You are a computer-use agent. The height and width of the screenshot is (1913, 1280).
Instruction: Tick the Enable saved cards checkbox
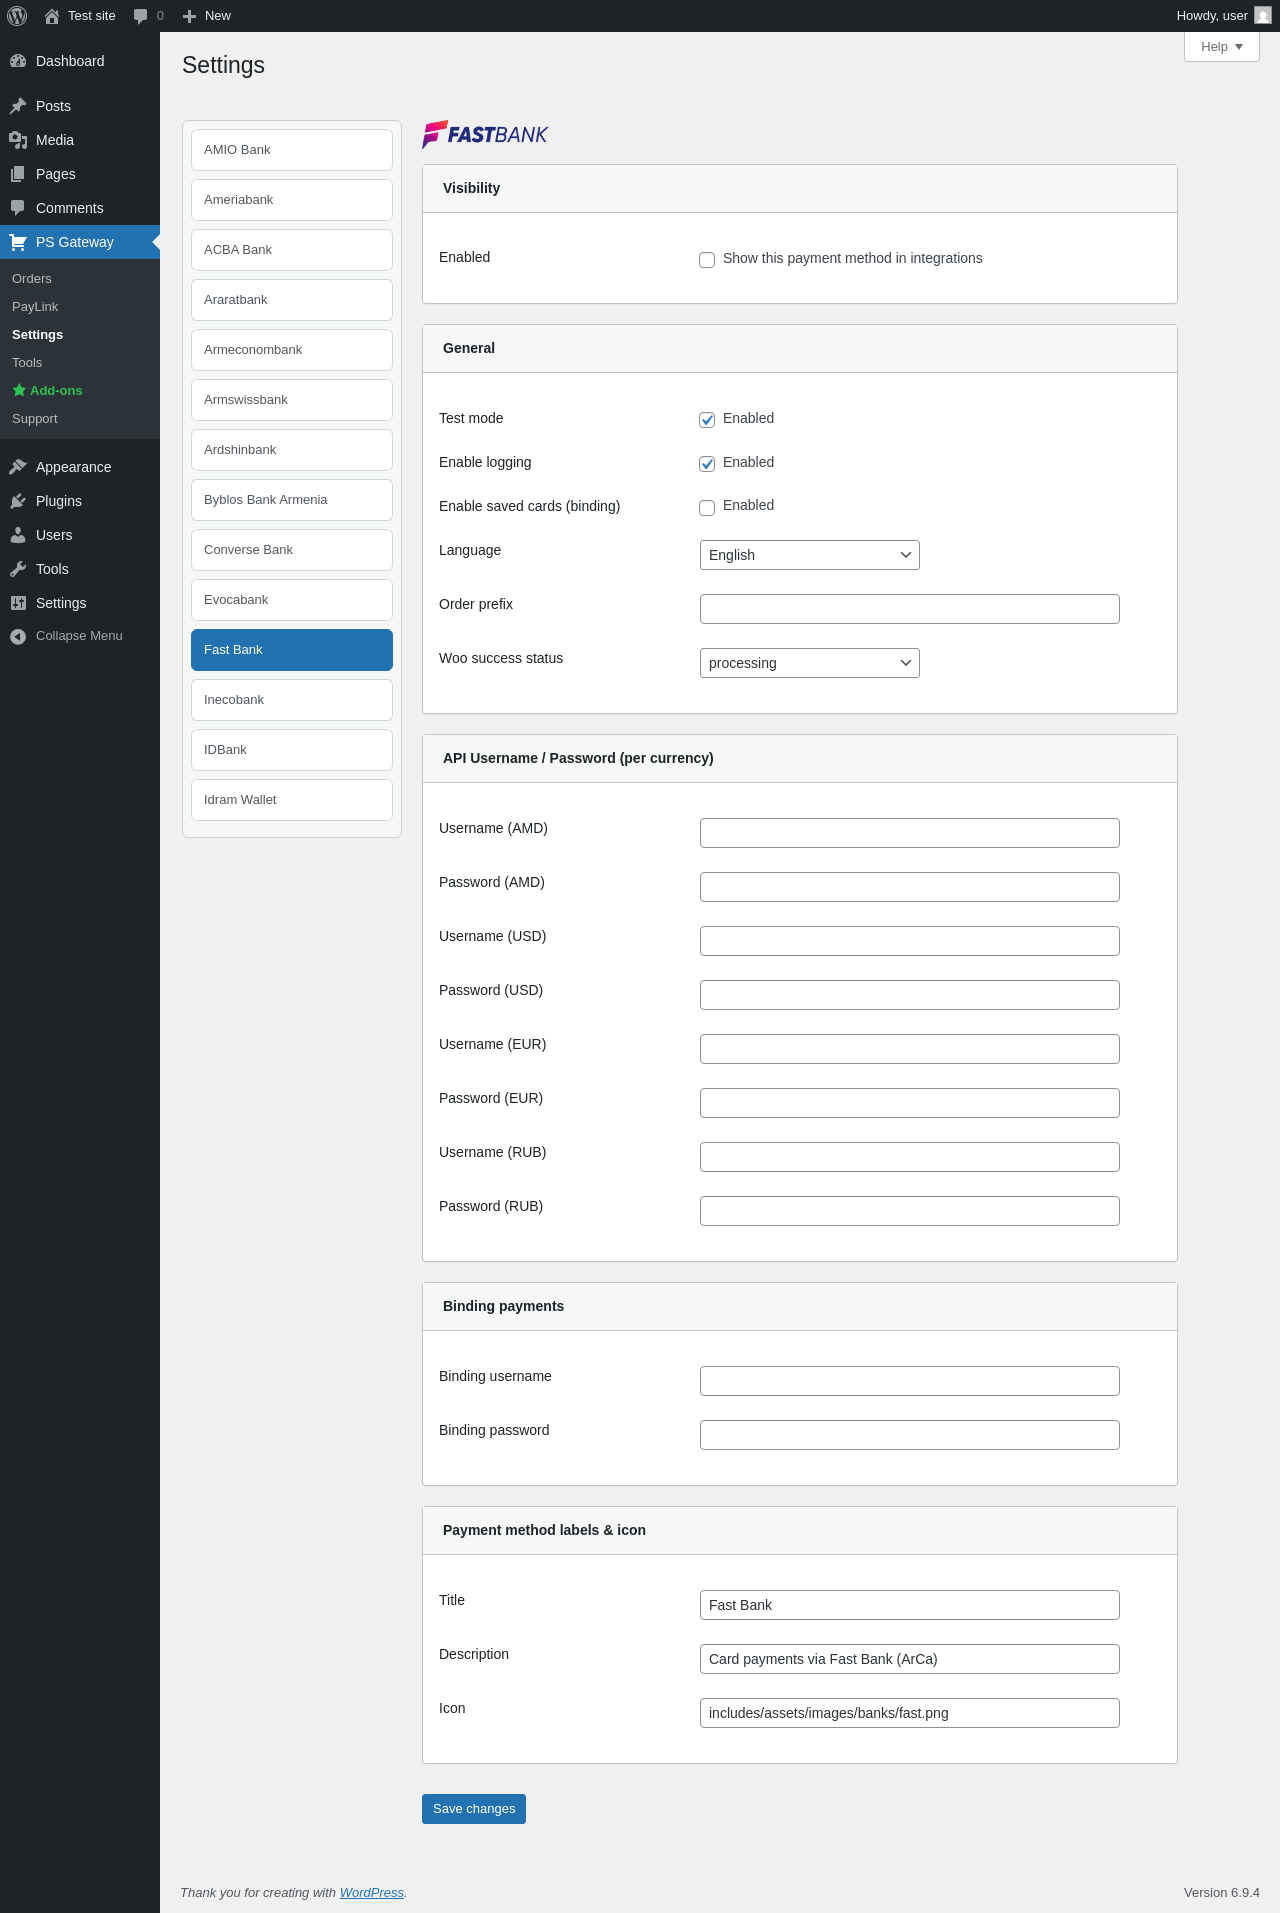pyautogui.click(x=707, y=507)
